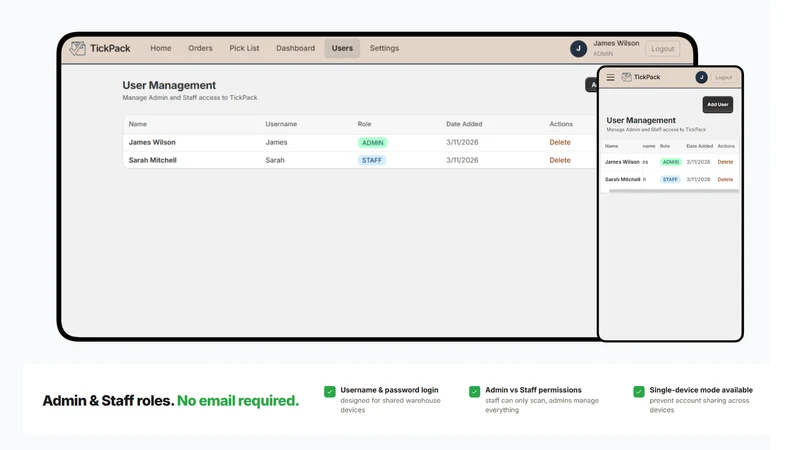This screenshot has height=450, width=800.
Task: Open the Home nav item
Action: (x=161, y=48)
